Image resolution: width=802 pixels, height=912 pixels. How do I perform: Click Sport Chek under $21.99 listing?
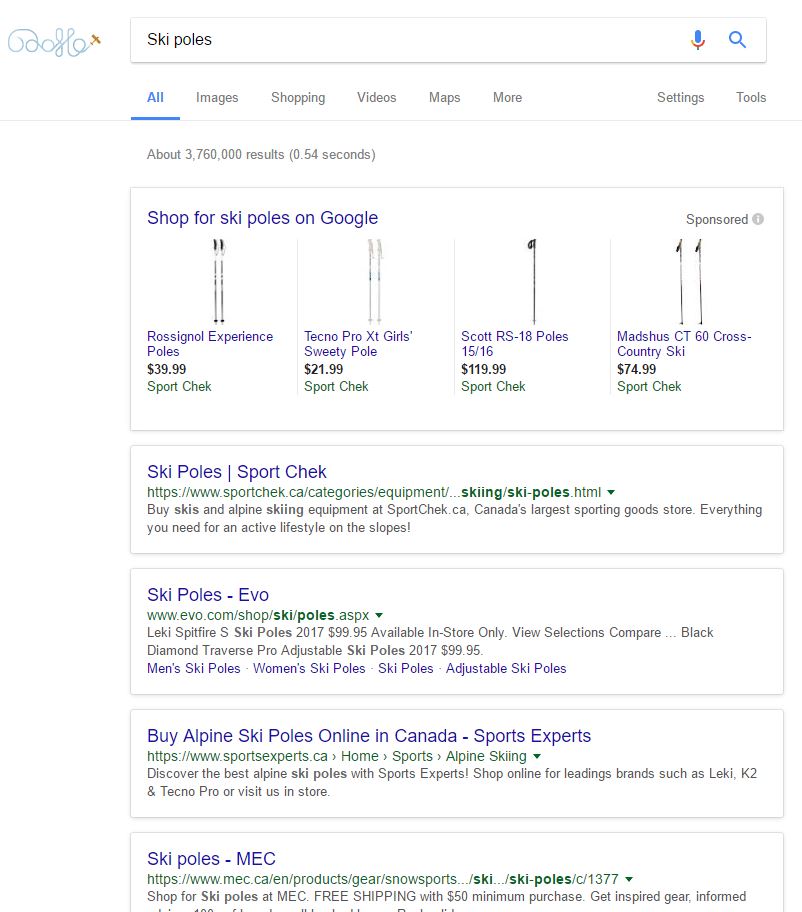point(336,387)
